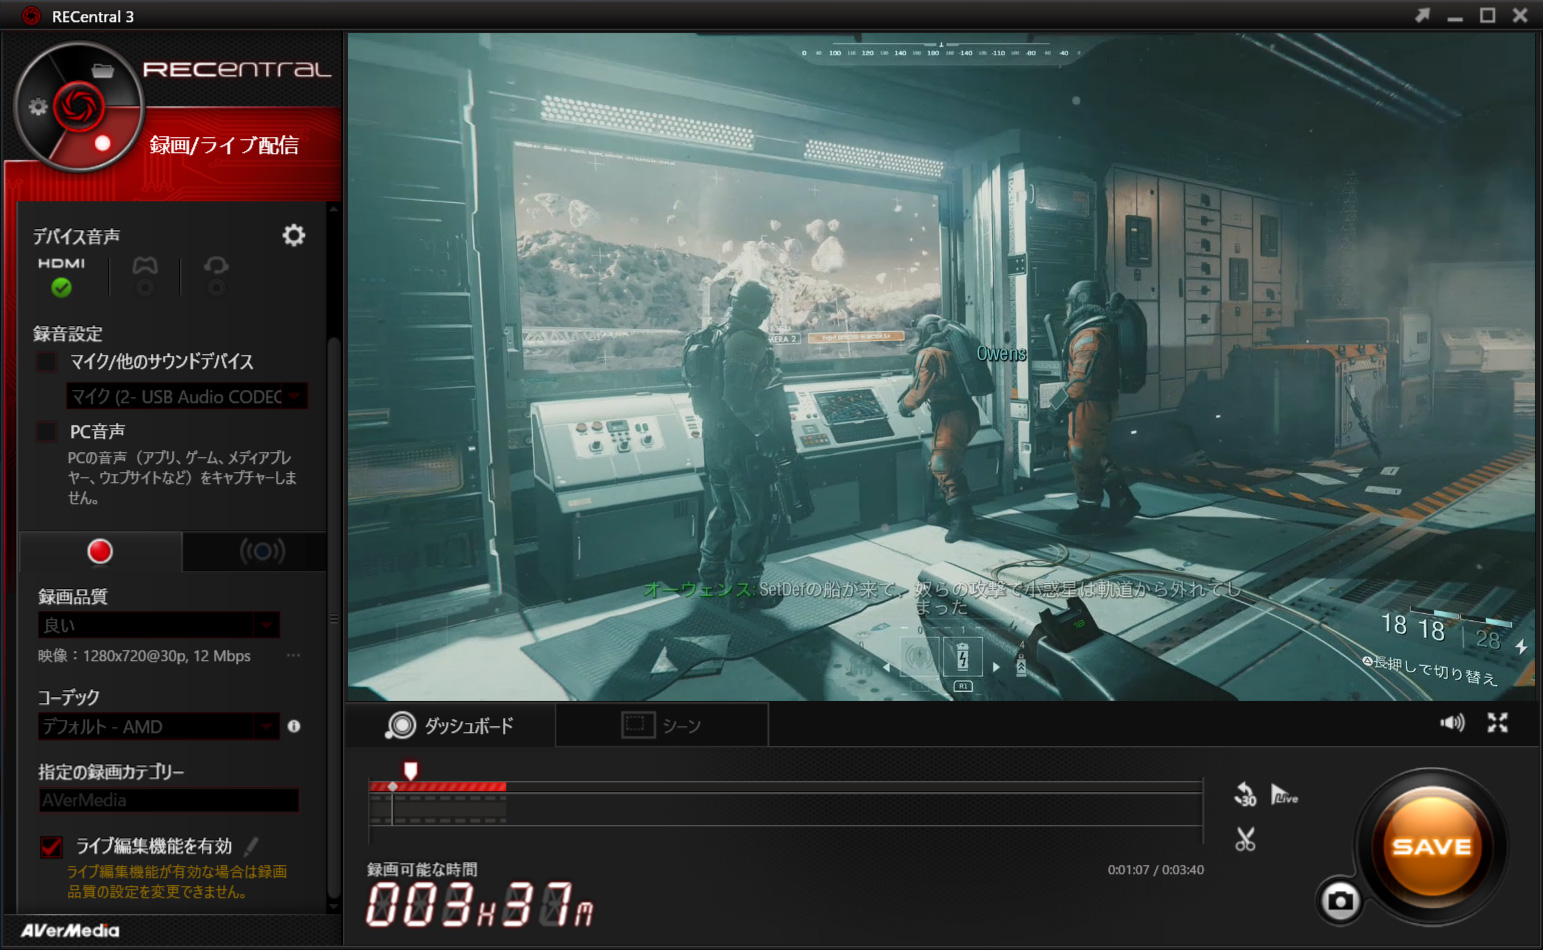Image resolution: width=1543 pixels, height=950 pixels.
Task: Jump back 30 seconds icon
Action: click(x=1245, y=795)
